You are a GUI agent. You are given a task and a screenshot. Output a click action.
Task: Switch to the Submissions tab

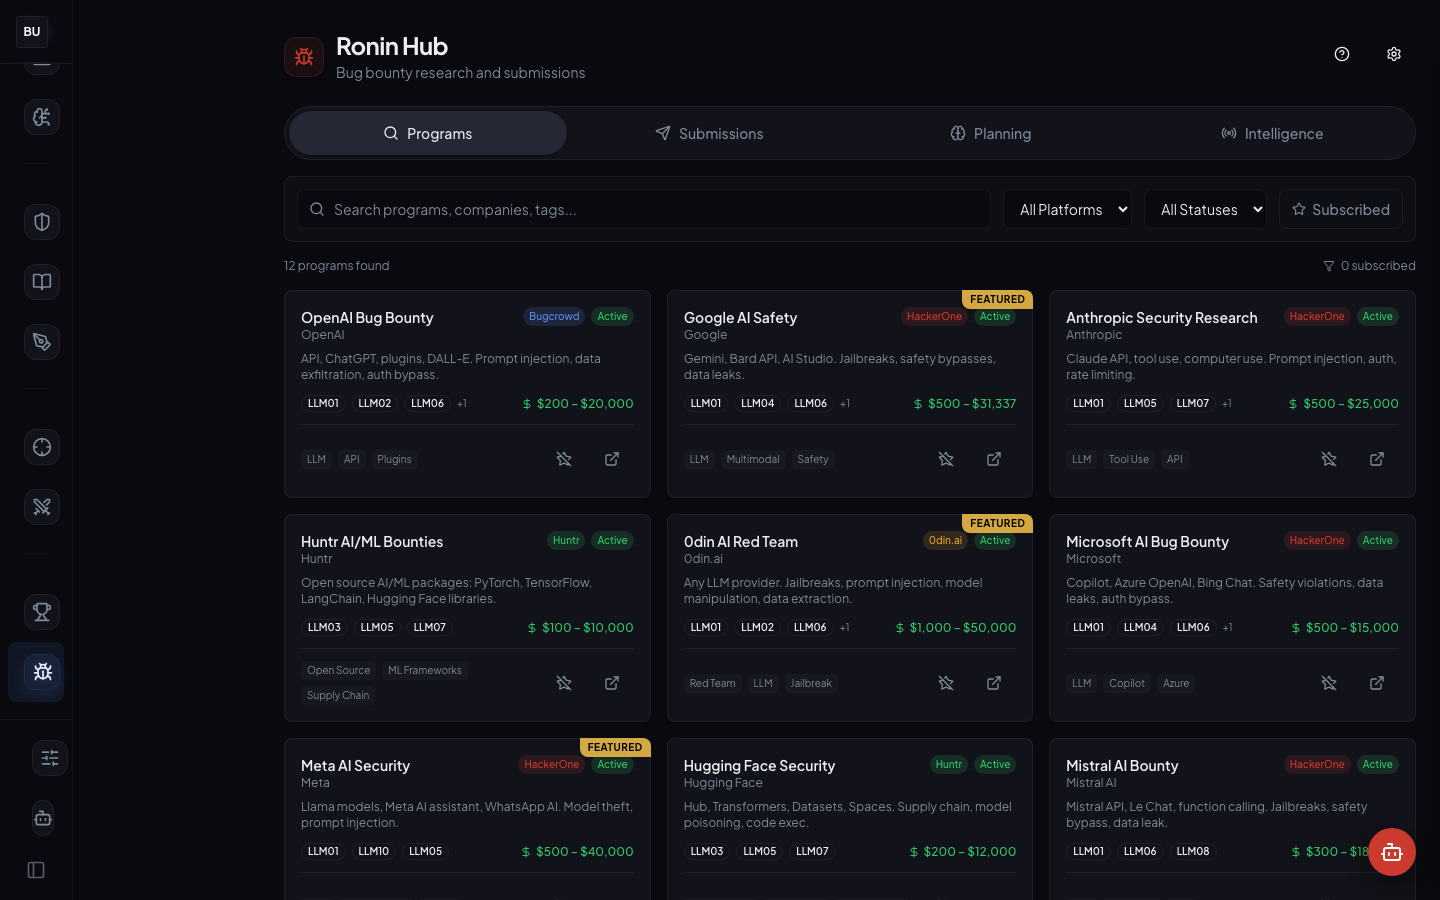(x=709, y=133)
